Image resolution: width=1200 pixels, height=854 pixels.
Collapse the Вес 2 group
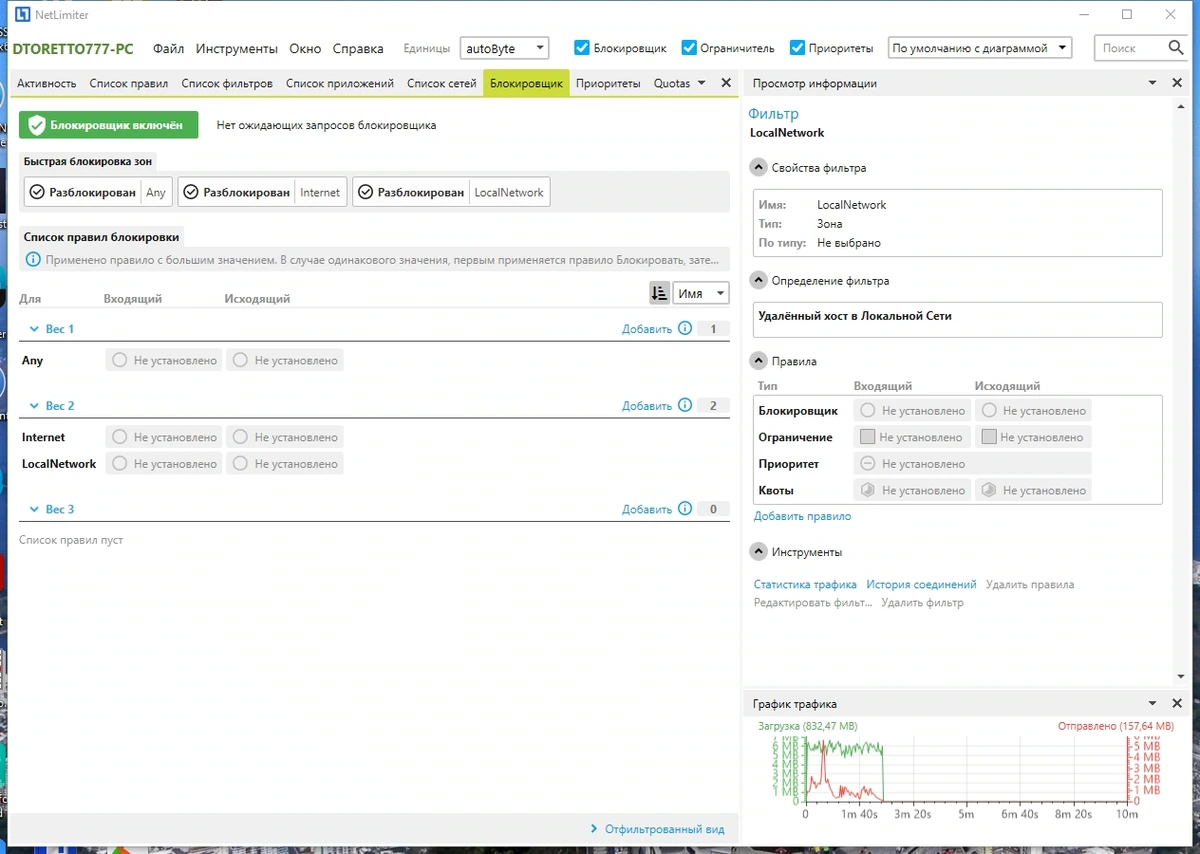[x=33, y=406]
